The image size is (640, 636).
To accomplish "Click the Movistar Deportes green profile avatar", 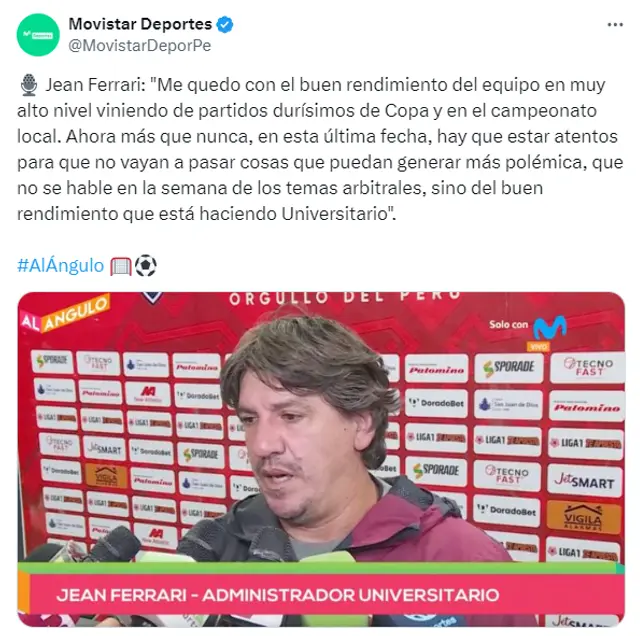I will click(x=38, y=35).
